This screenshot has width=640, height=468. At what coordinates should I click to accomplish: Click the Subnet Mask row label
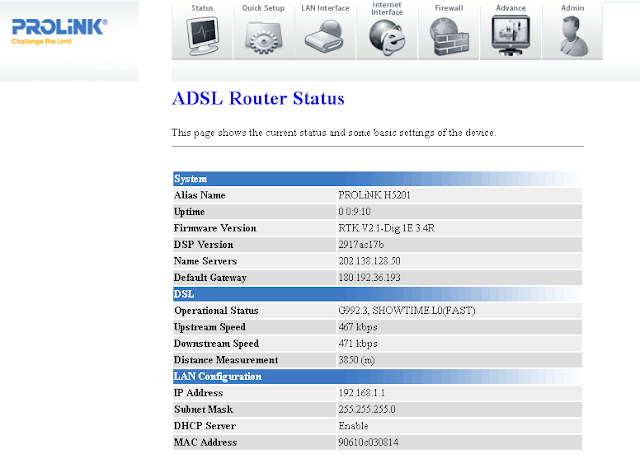pos(204,409)
